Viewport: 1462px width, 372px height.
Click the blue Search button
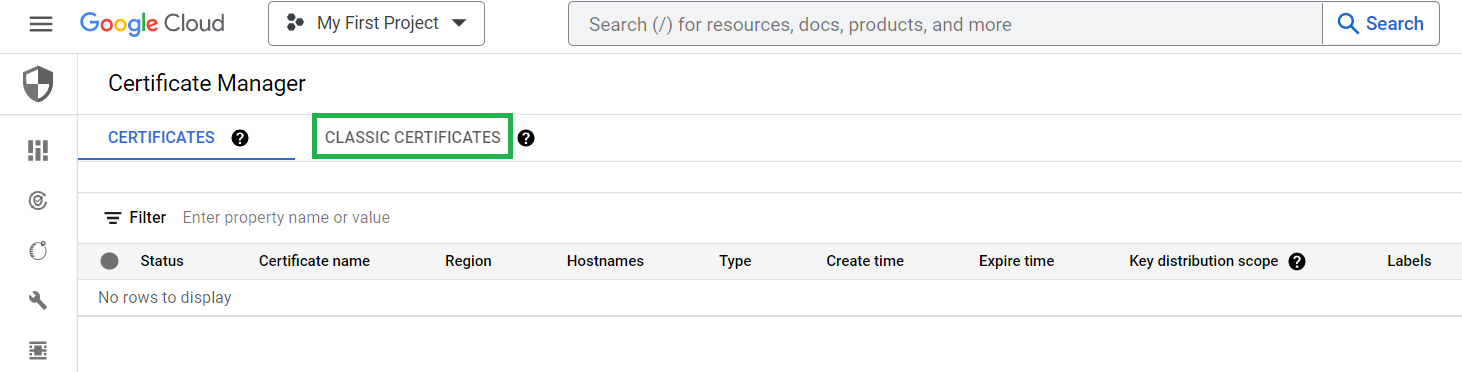point(1381,24)
